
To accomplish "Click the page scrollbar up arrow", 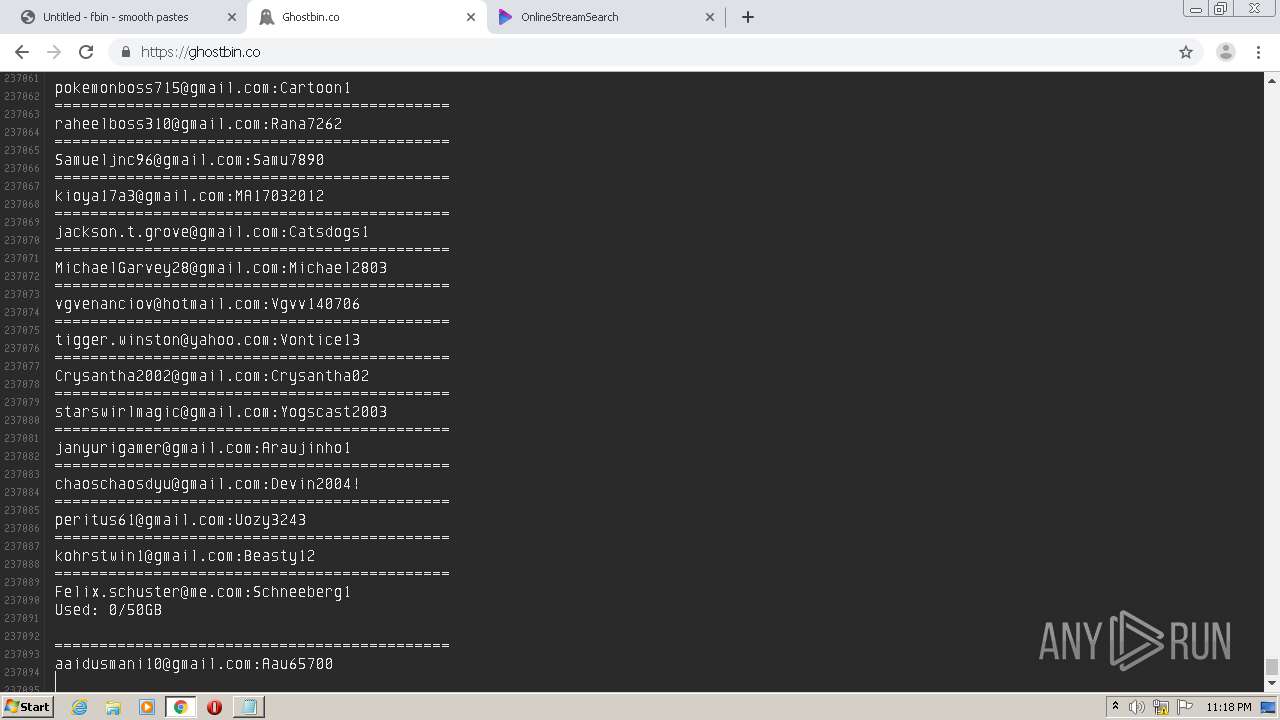I will (x=1272, y=79).
